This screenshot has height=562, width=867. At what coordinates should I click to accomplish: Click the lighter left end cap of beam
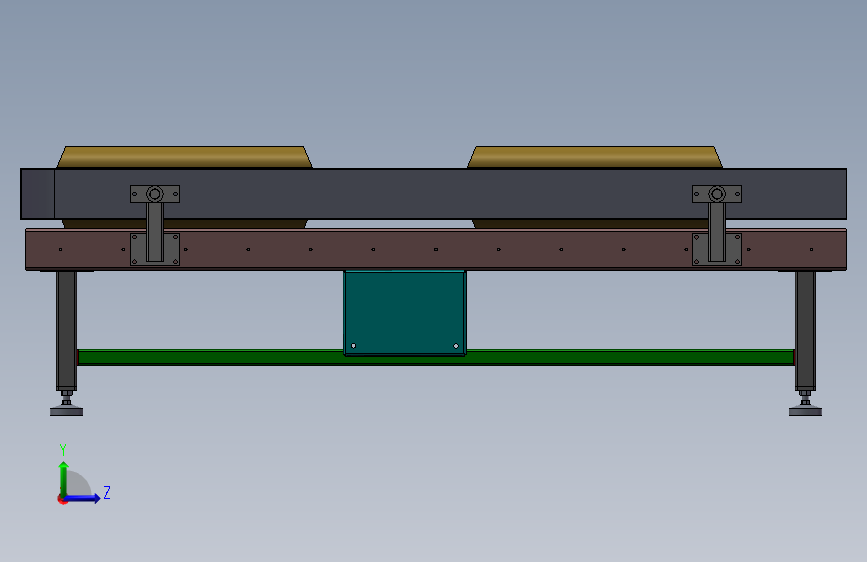38,194
